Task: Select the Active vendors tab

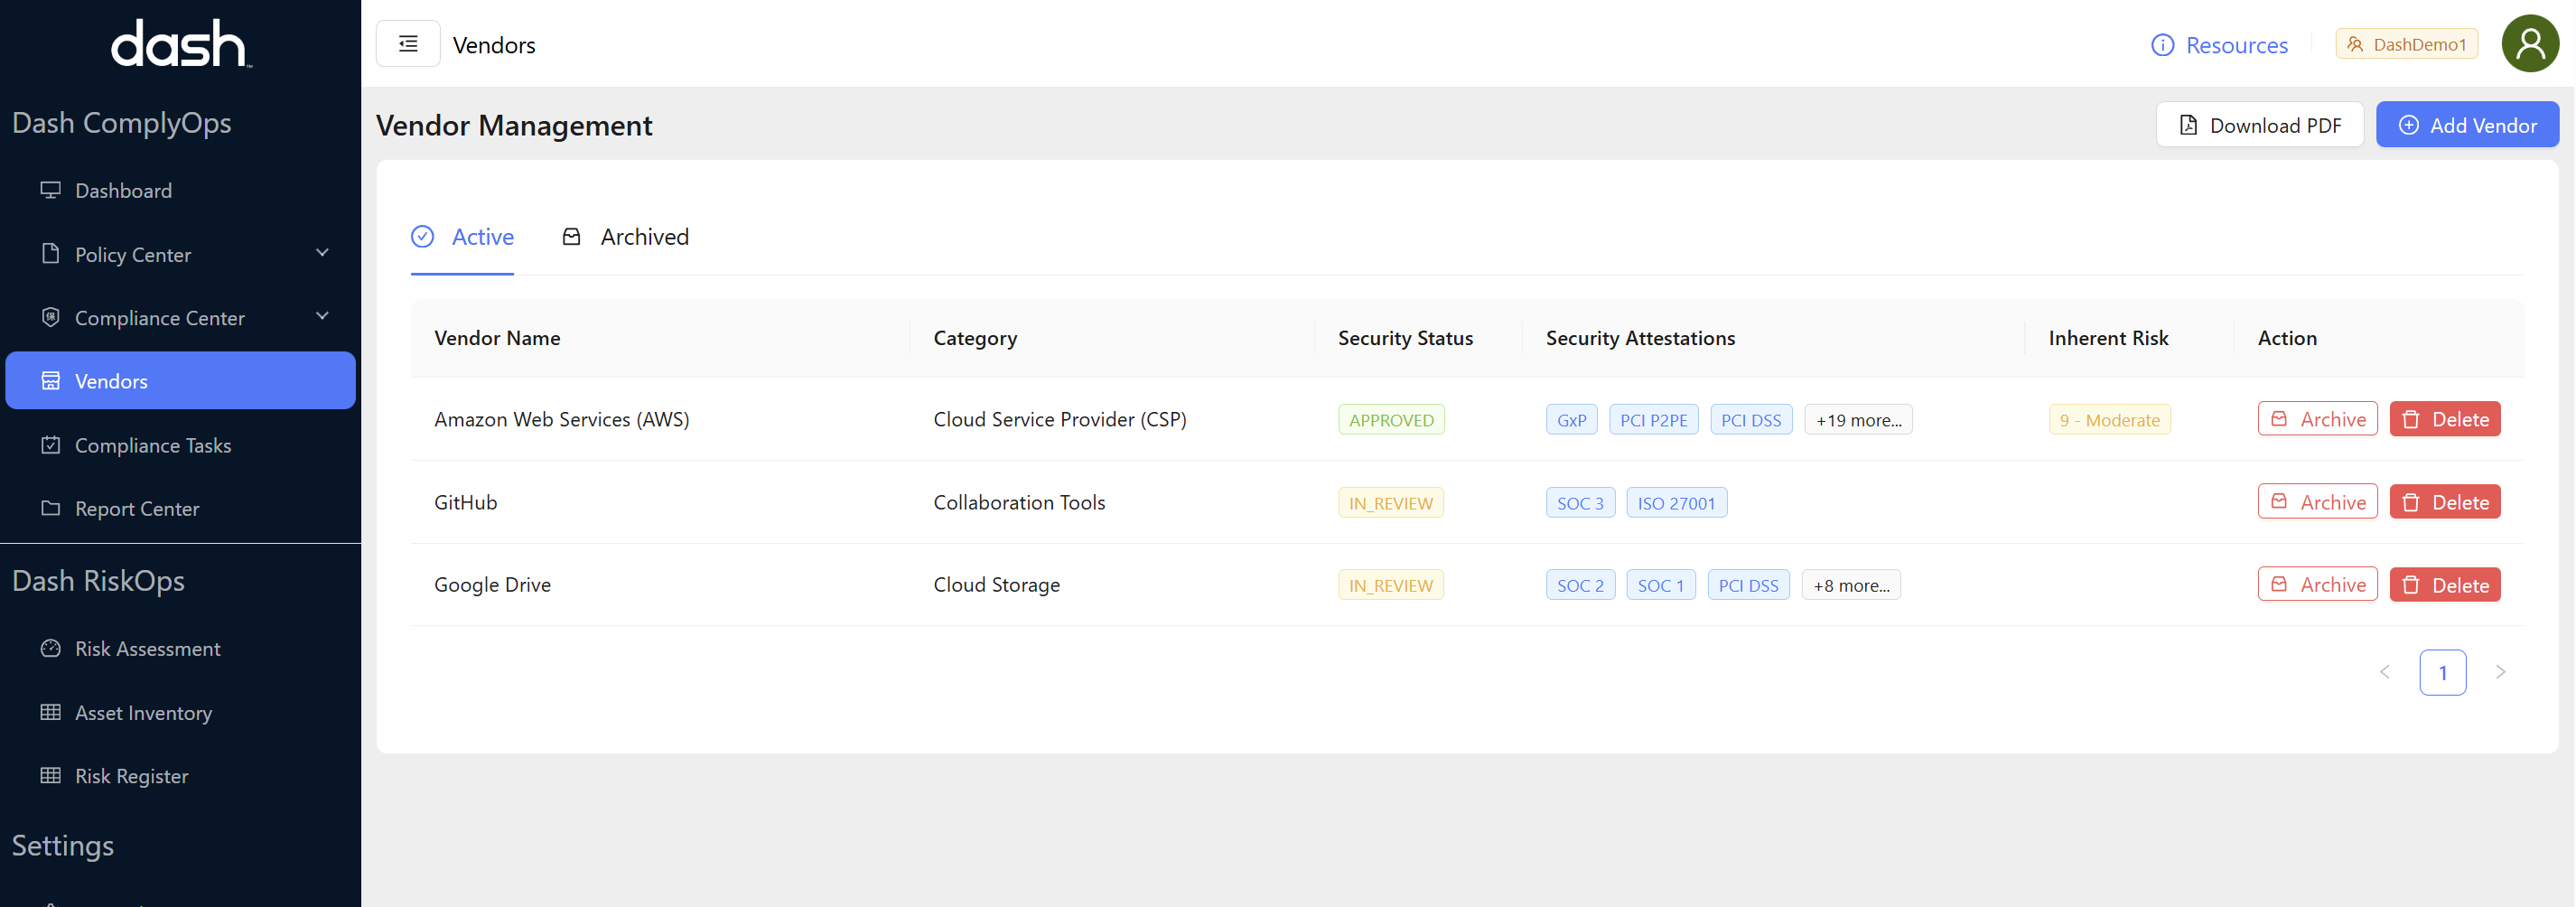Action: (x=463, y=237)
